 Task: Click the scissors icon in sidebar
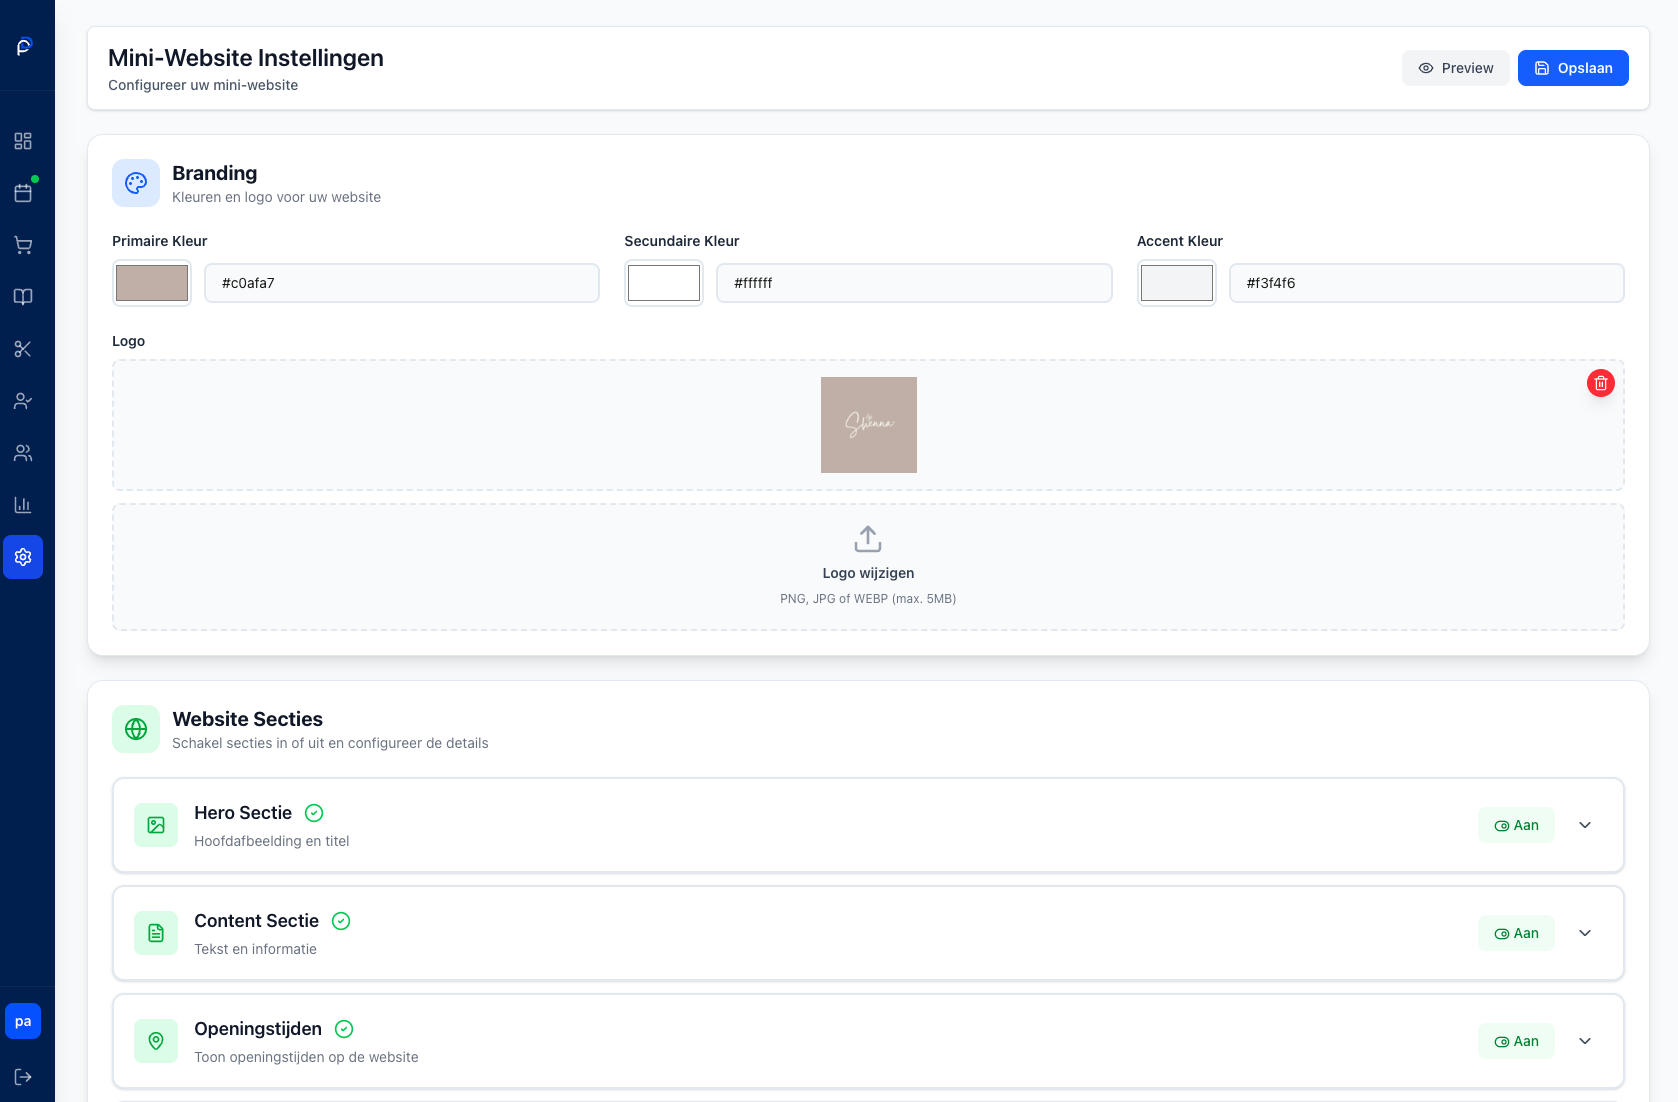pyautogui.click(x=23, y=349)
